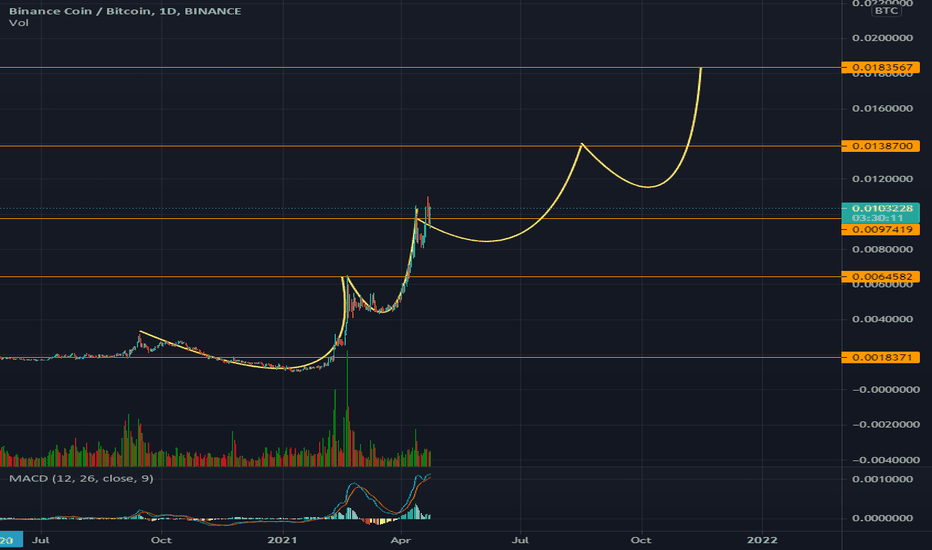The image size is (932, 550).
Task: Click the Apr time axis label
Action: coord(401,540)
